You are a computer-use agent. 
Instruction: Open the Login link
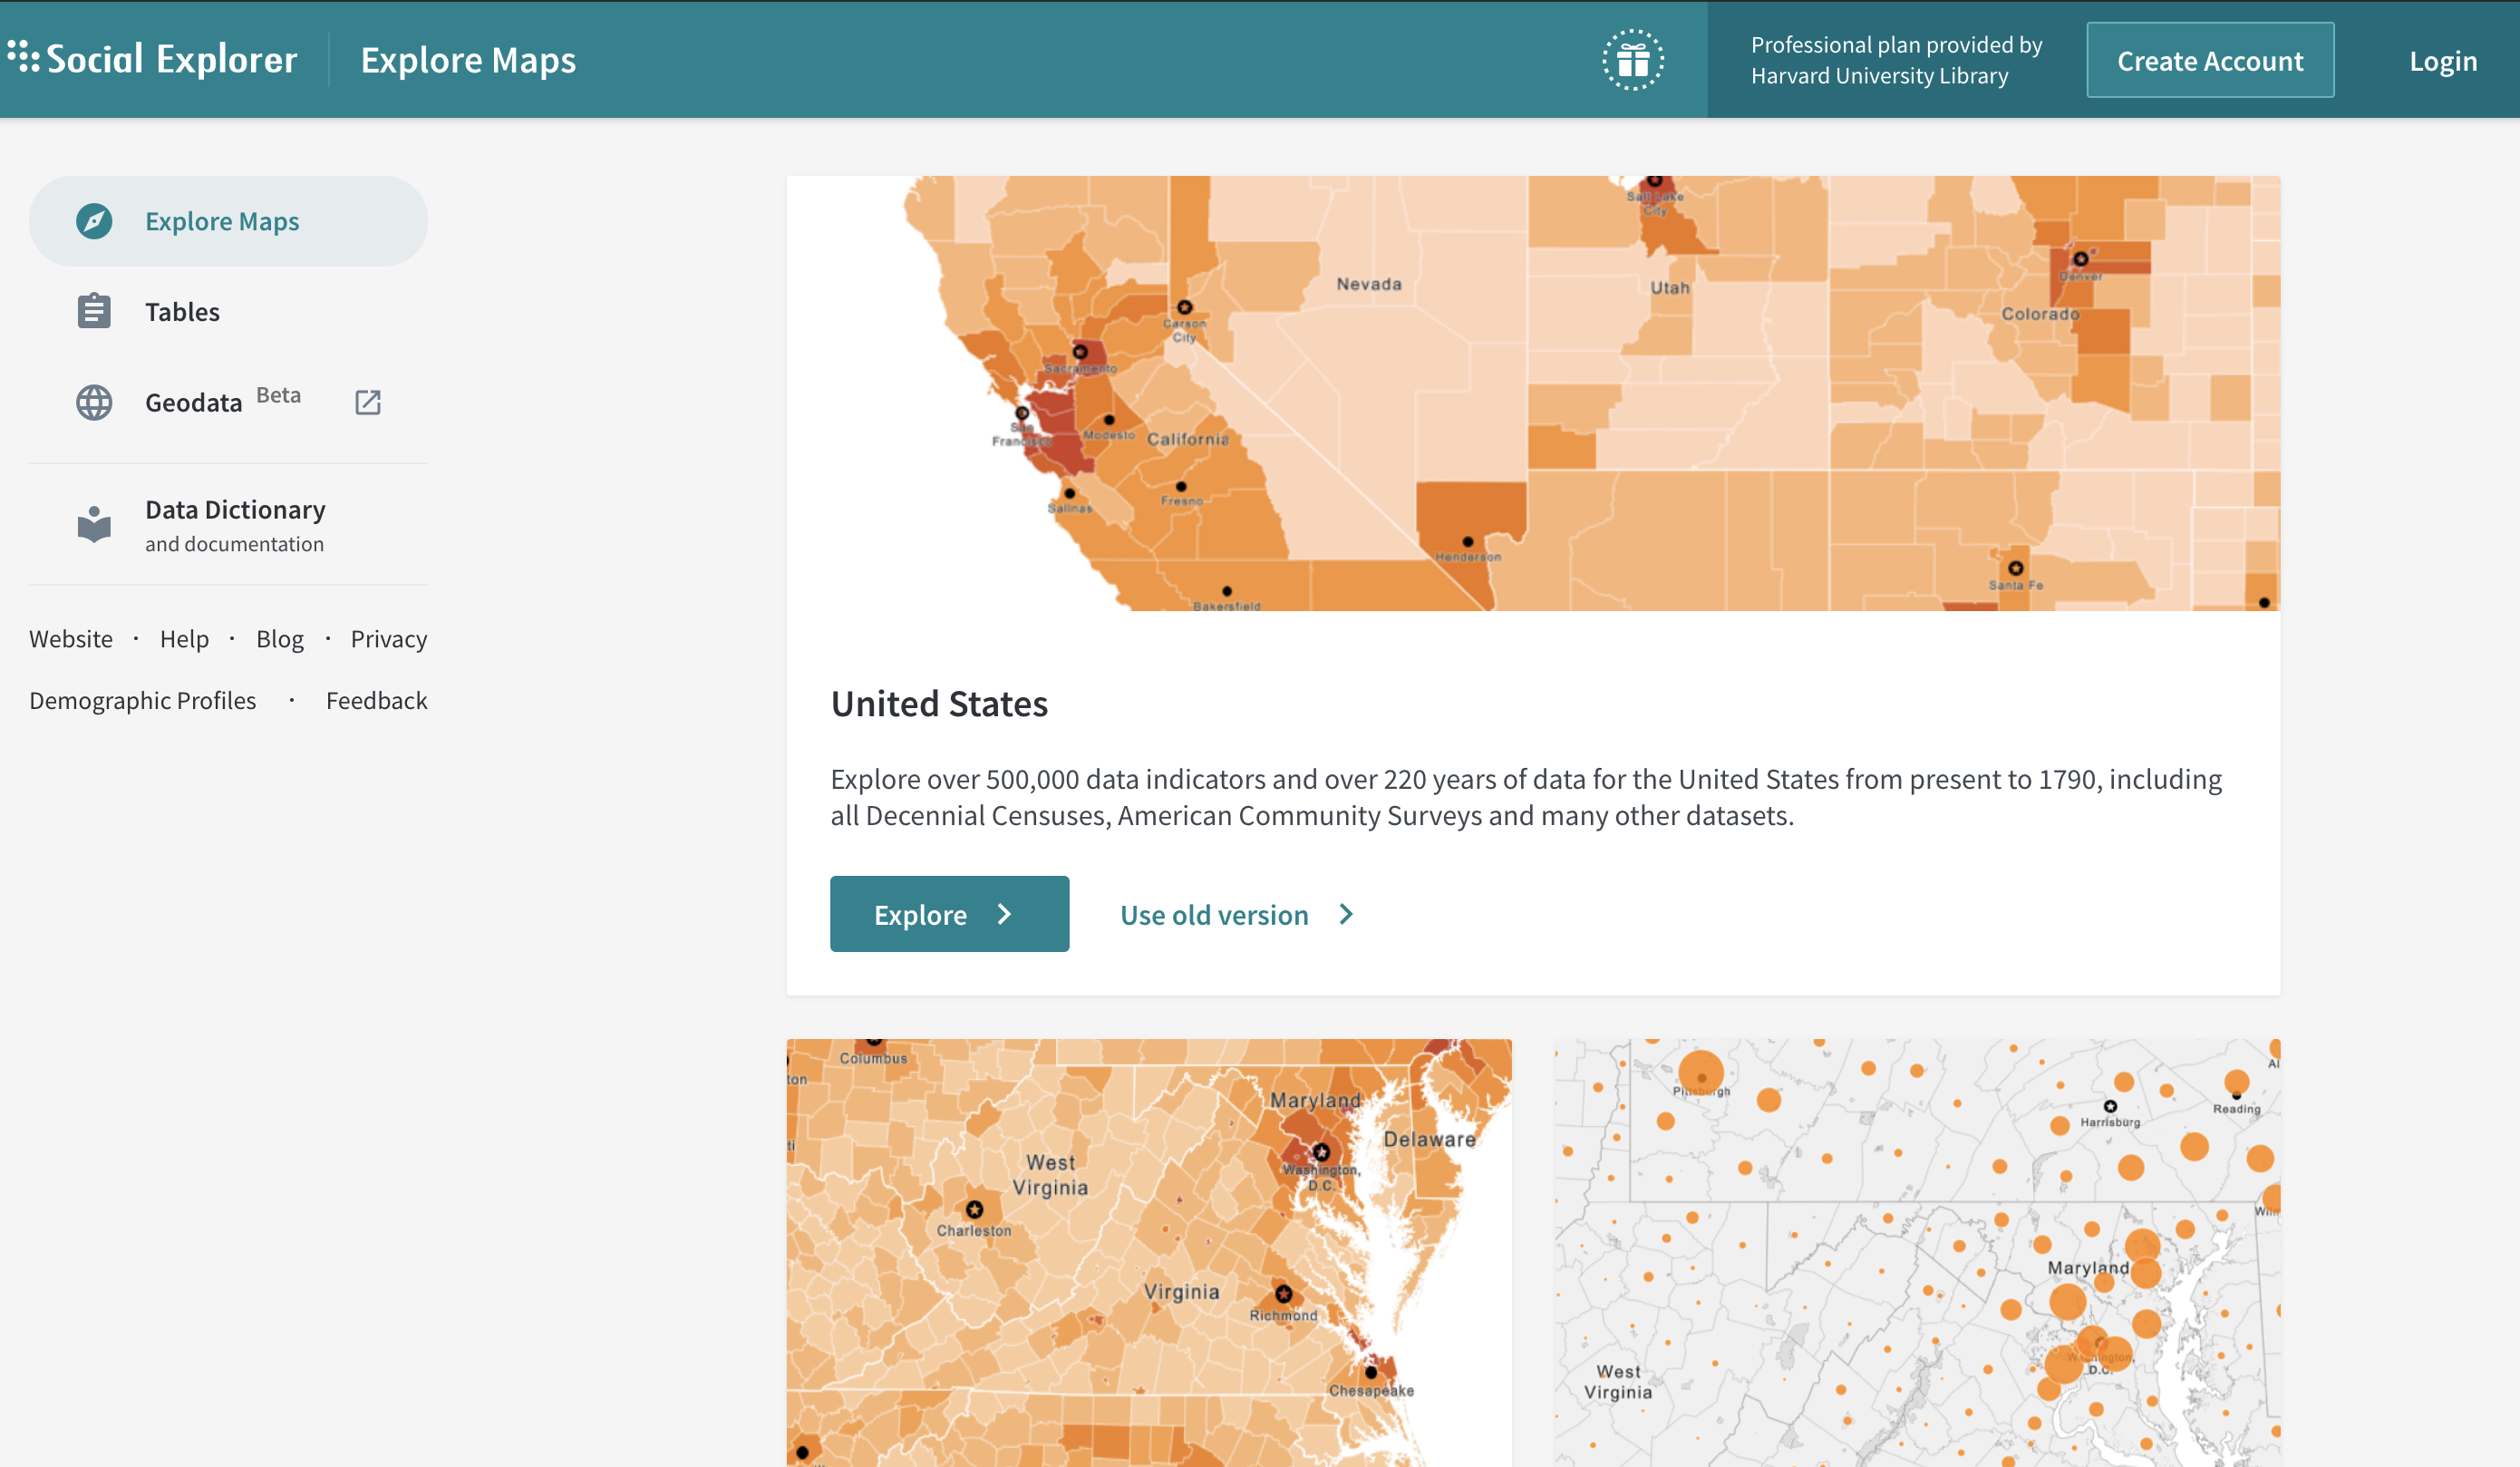click(x=2442, y=61)
